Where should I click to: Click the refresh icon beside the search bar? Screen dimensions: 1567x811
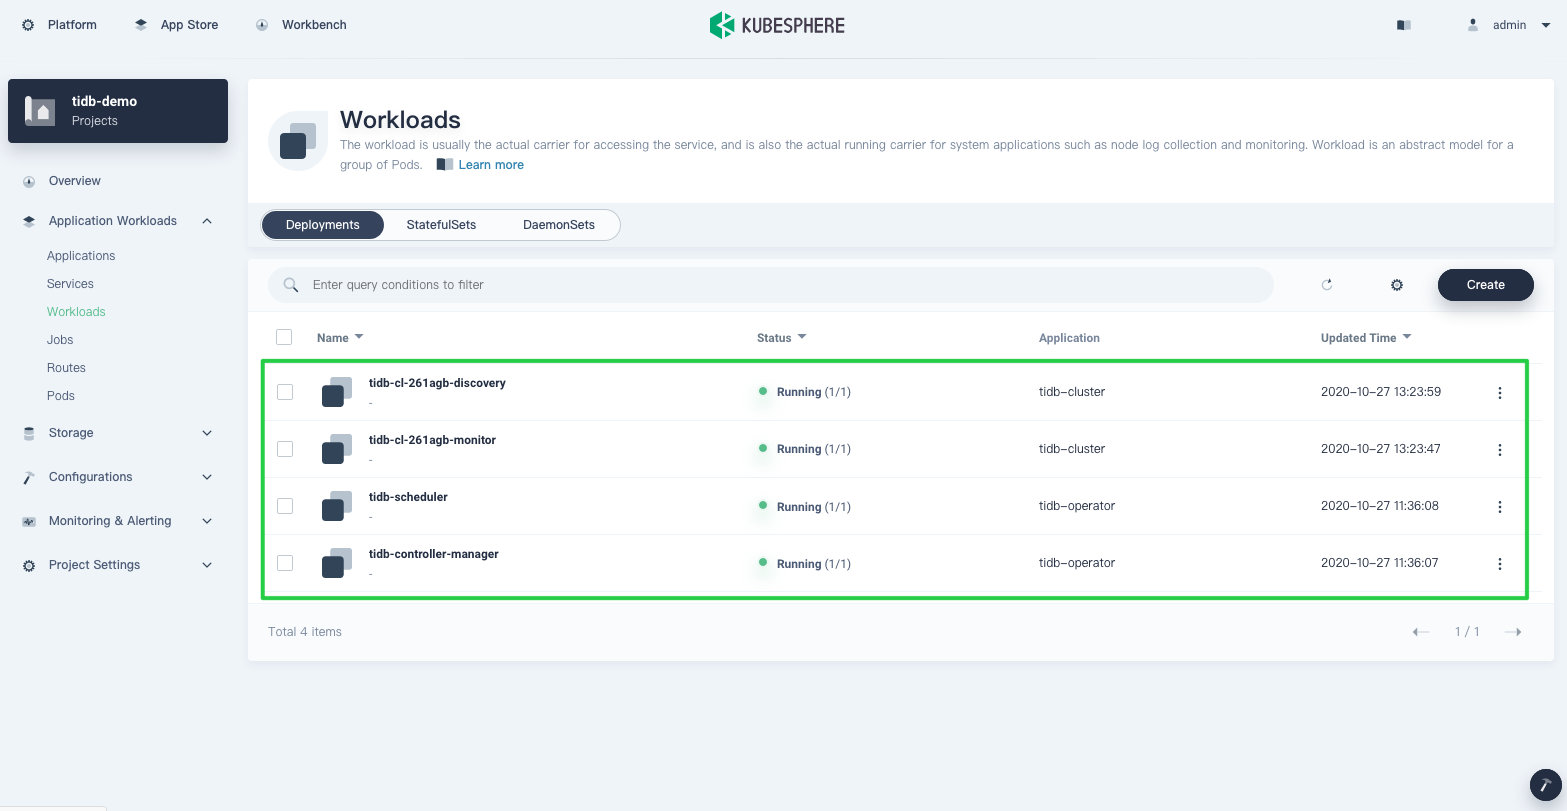pyautogui.click(x=1327, y=285)
